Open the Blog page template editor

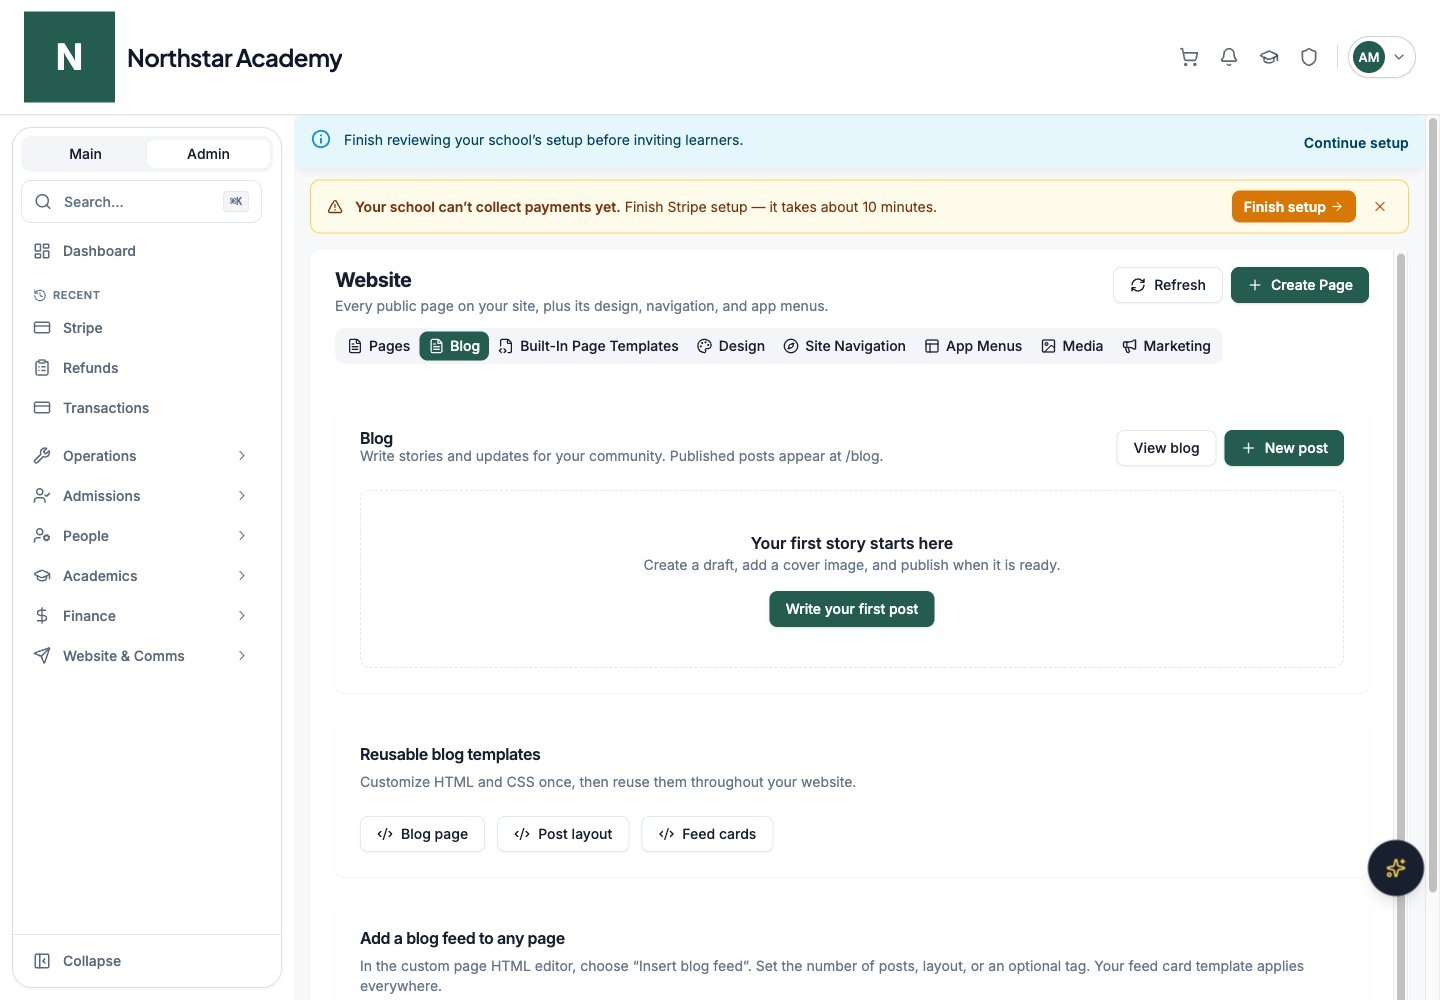pyautogui.click(x=422, y=834)
